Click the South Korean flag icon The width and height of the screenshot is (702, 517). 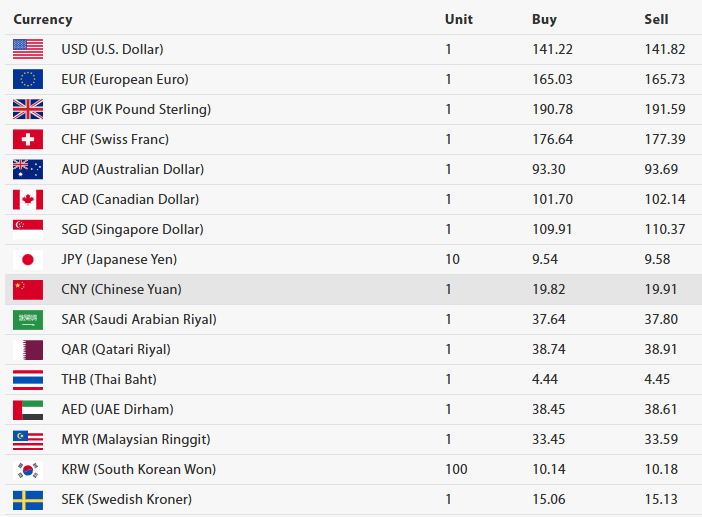pos(28,469)
